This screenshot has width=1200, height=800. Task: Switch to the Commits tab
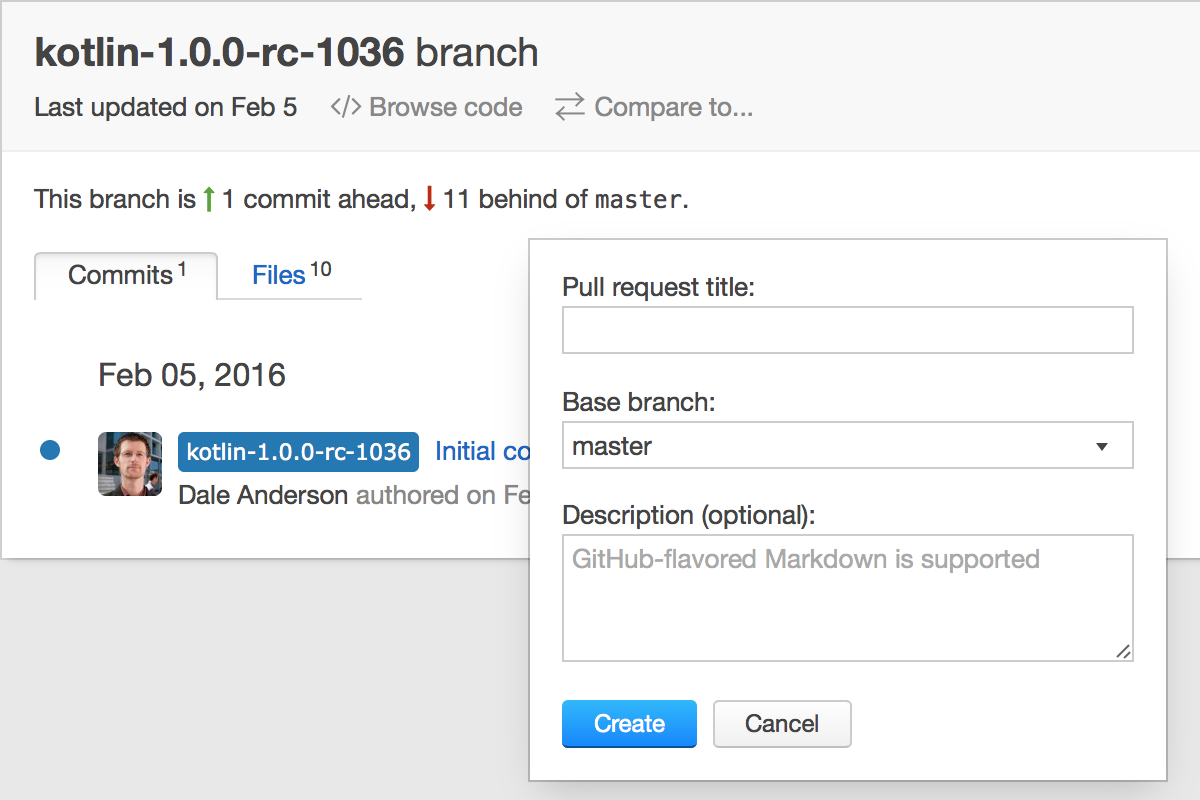(x=126, y=275)
